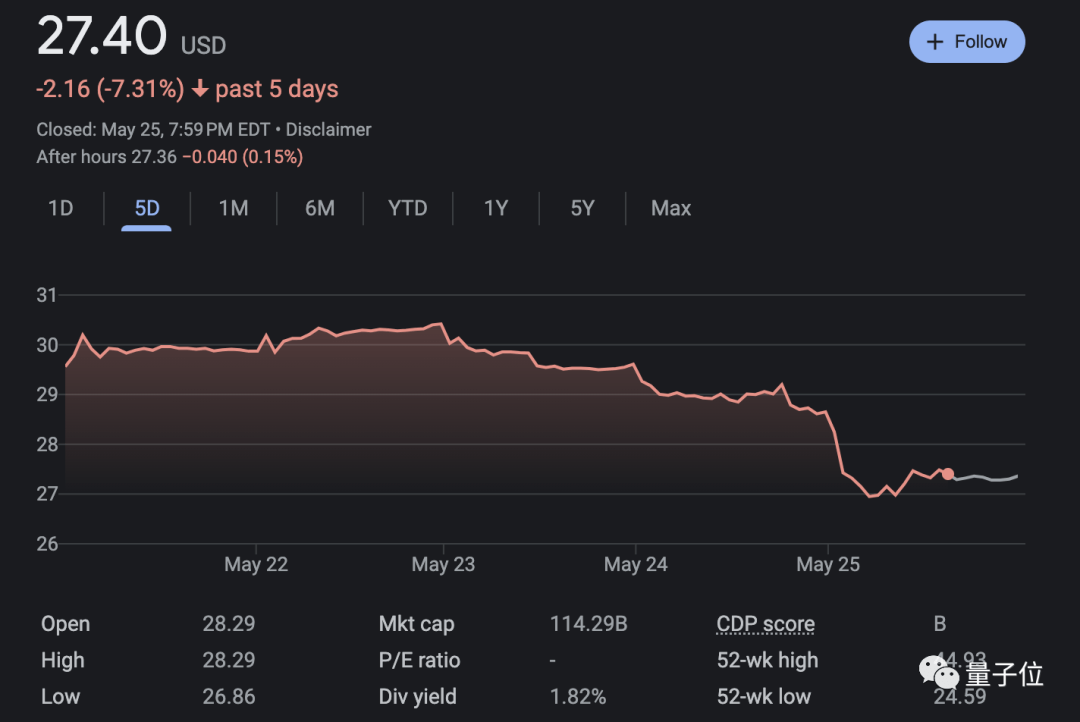Follow this stock
The width and height of the screenshot is (1080, 722).
click(x=967, y=42)
